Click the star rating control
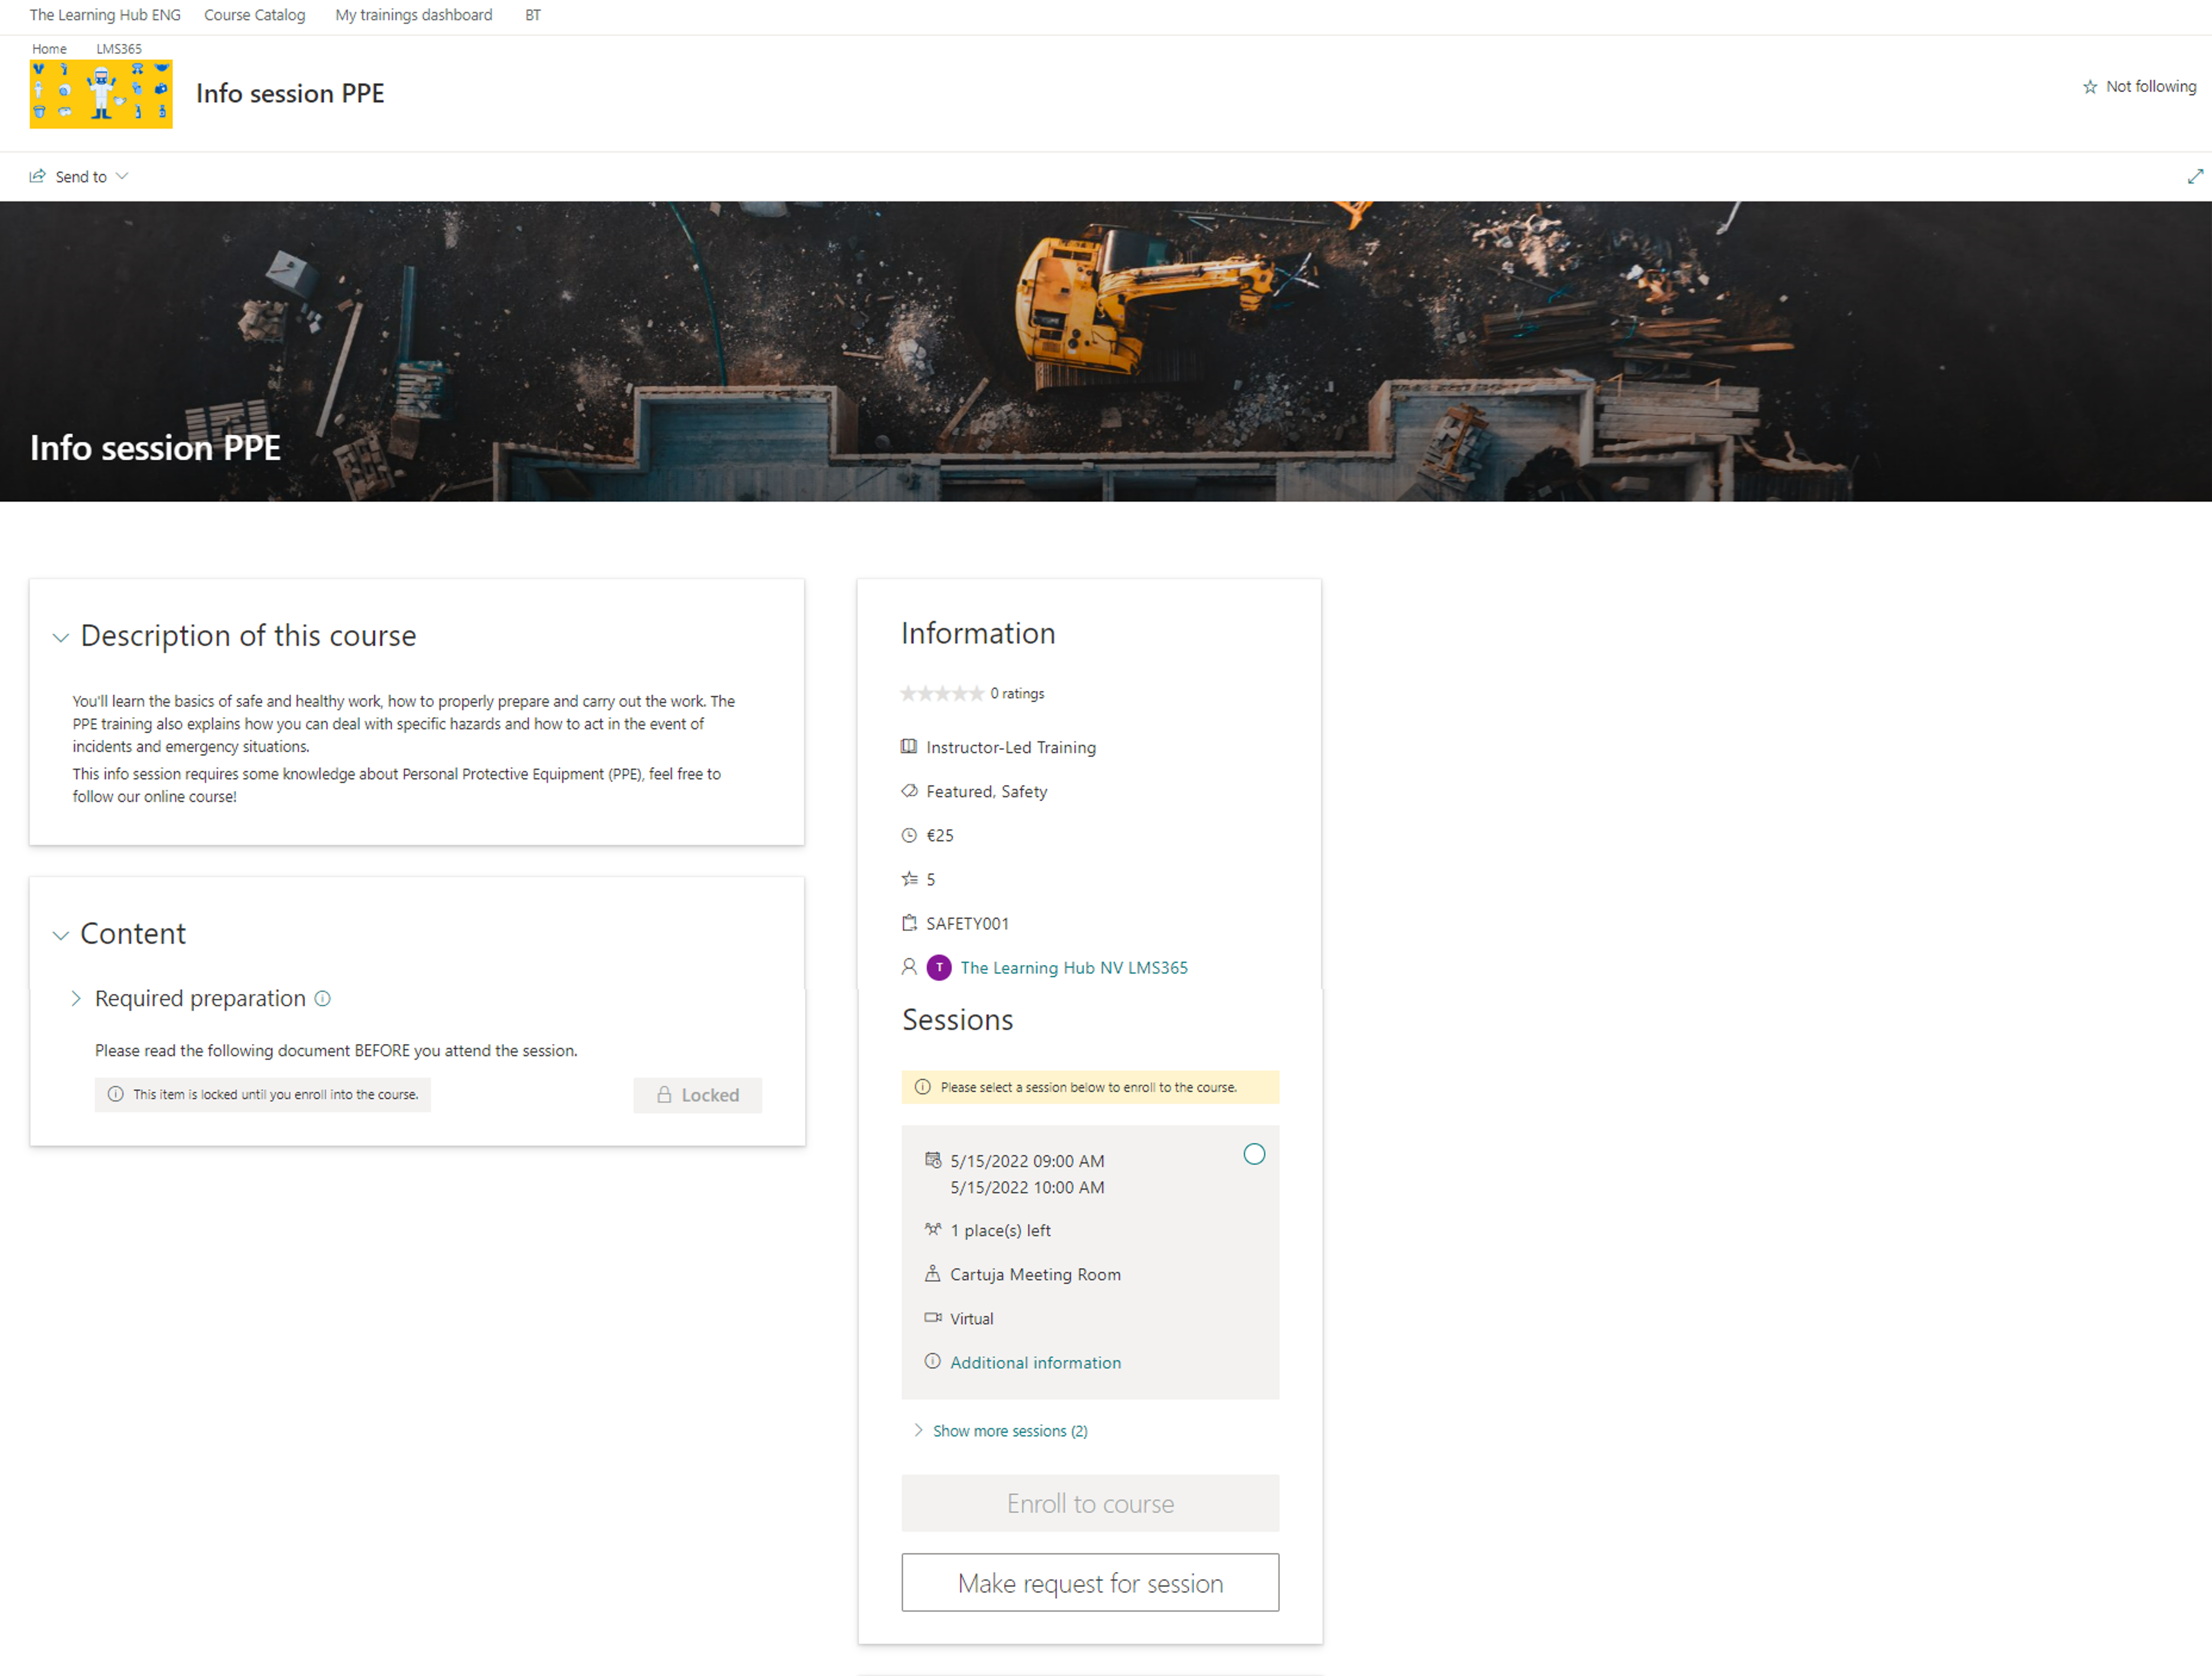The width and height of the screenshot is (2212, 1676). [942, 693]
